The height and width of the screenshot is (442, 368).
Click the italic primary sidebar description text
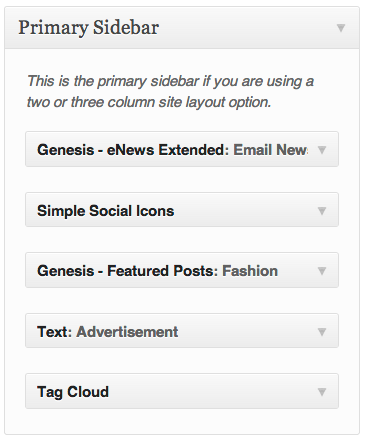click(x=170, y=91)
